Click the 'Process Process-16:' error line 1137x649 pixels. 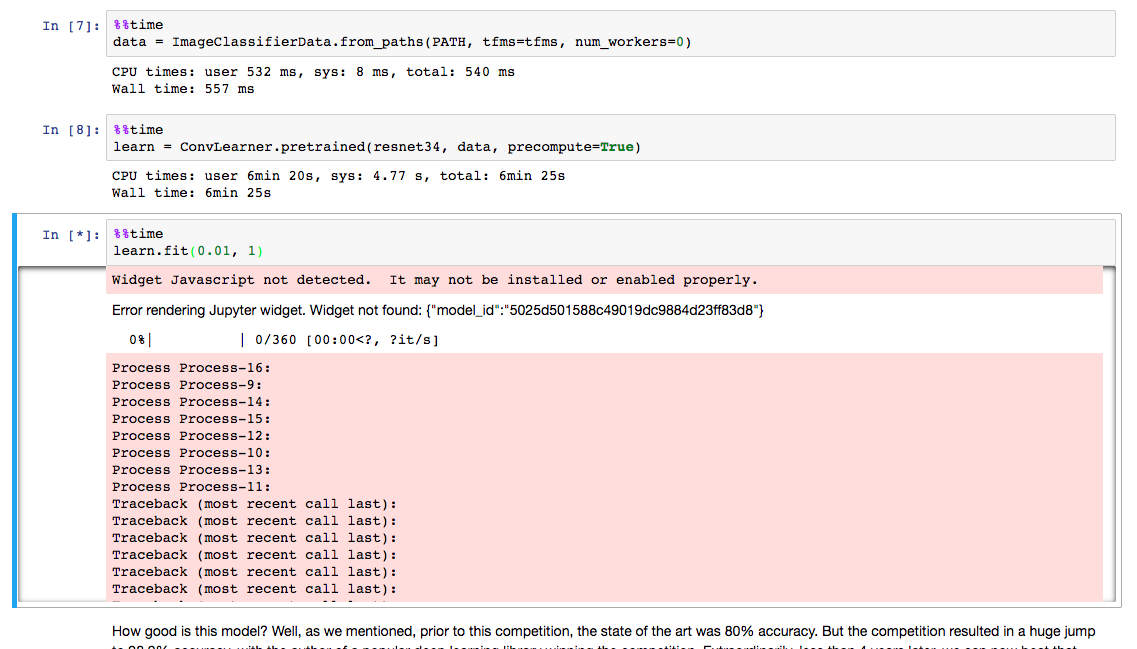click(x=191, y=368)
